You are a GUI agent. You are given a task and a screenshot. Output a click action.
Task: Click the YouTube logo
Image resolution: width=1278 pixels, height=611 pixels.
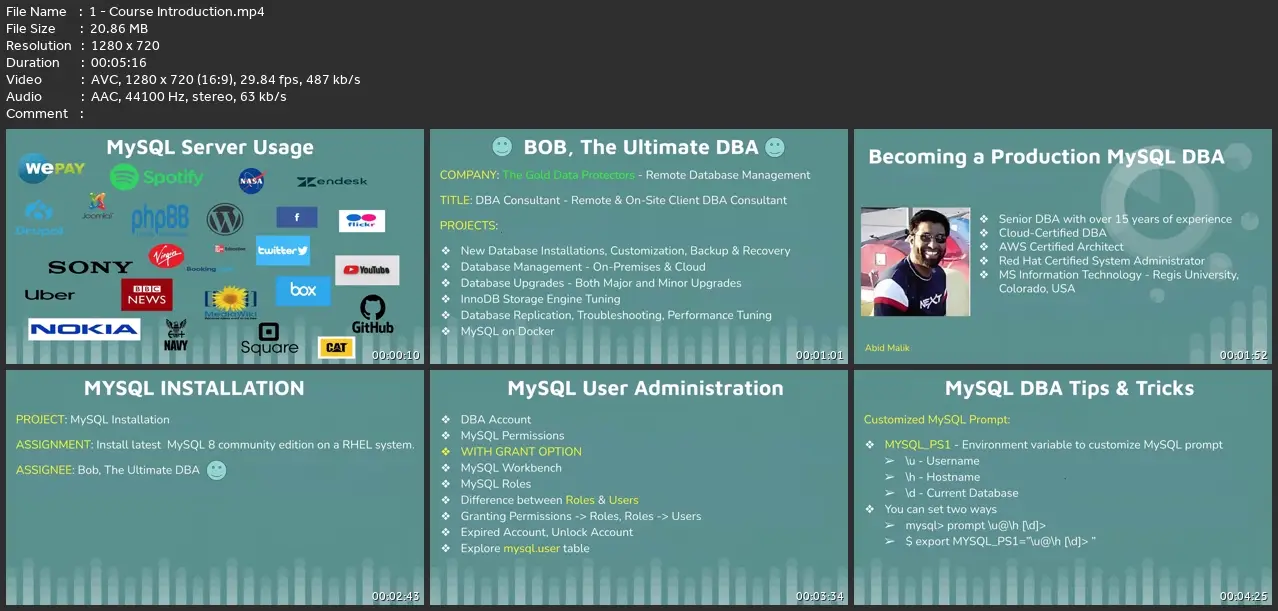(367, 270)
